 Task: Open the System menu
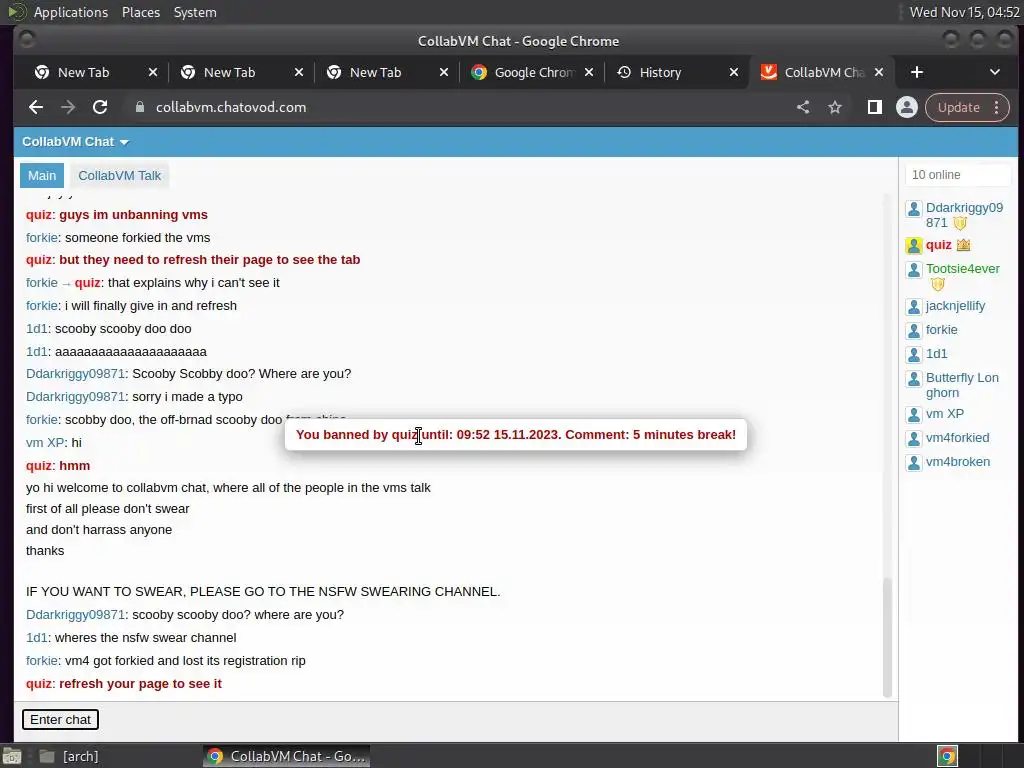coord(195,12)
